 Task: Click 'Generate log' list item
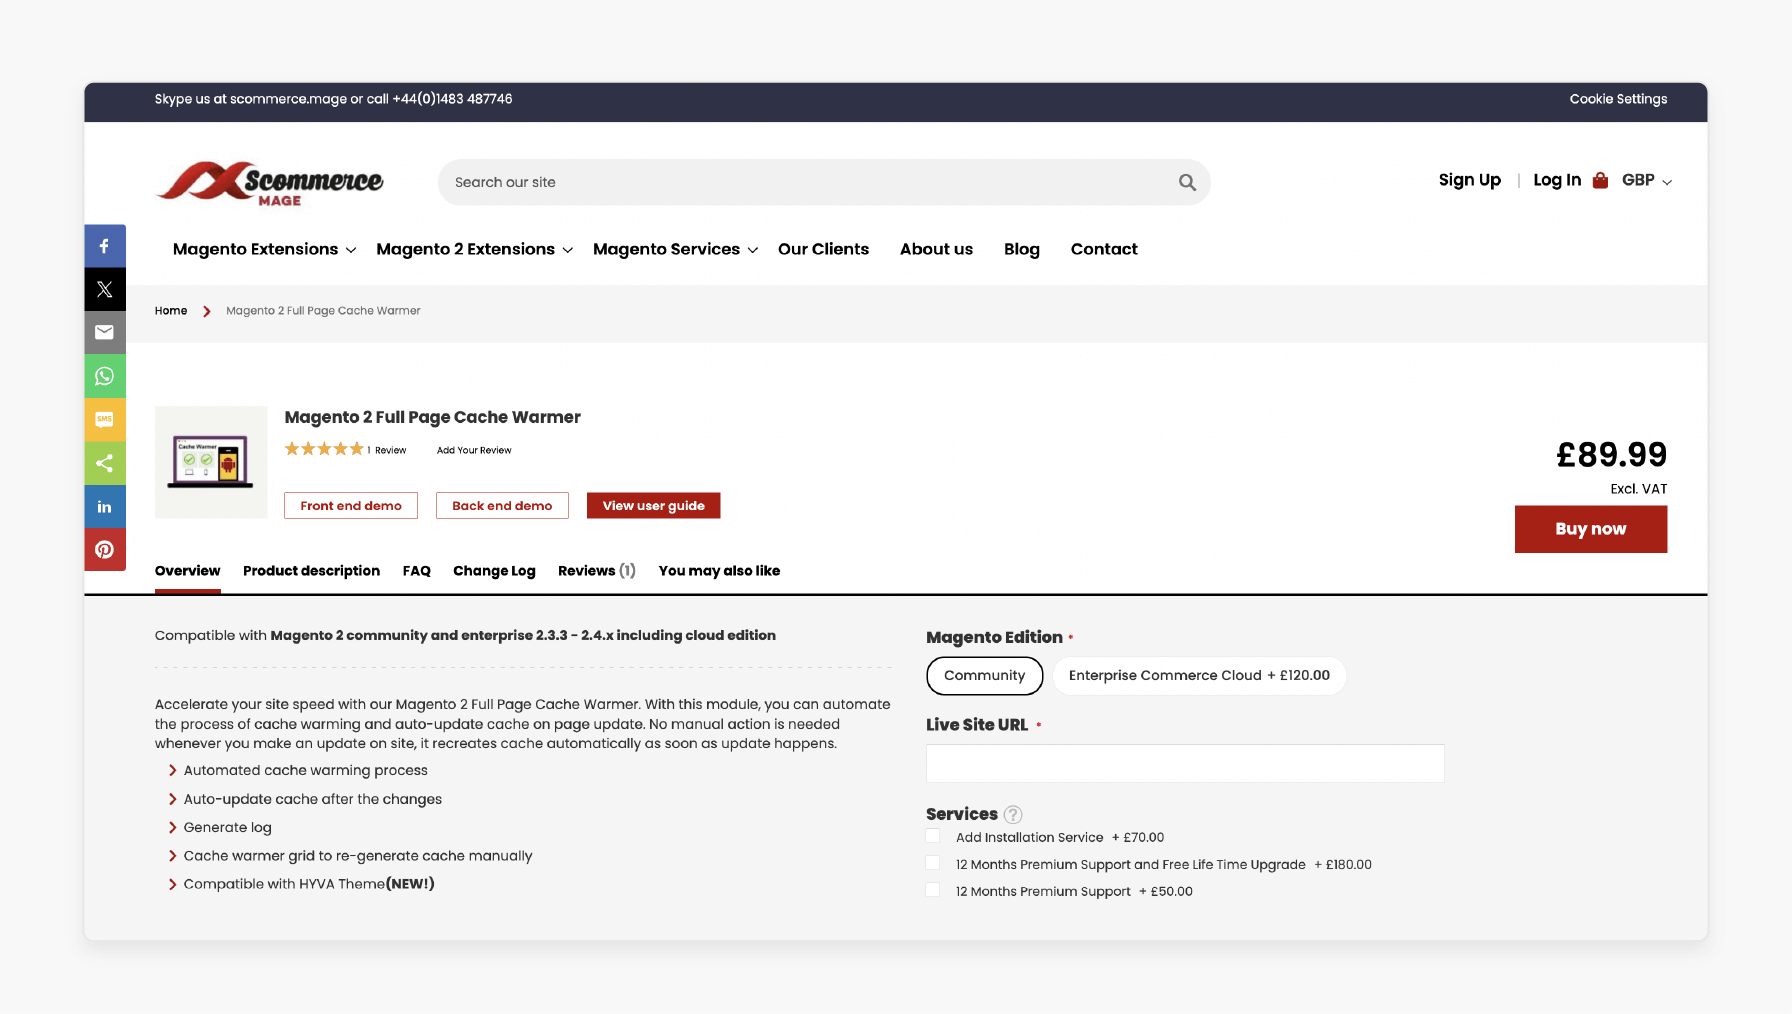coord(227,827)
